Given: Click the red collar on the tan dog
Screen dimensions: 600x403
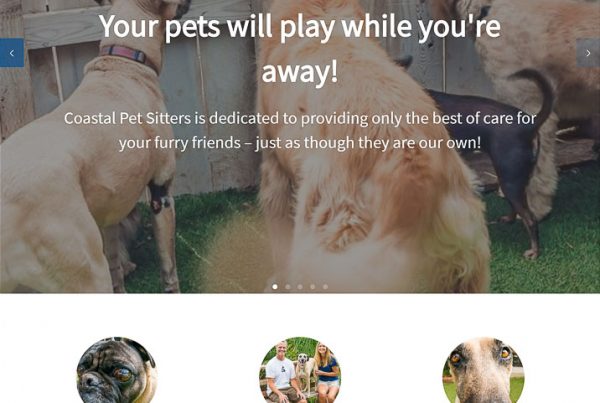Looking at the screenshot, I should pos(128,55).
